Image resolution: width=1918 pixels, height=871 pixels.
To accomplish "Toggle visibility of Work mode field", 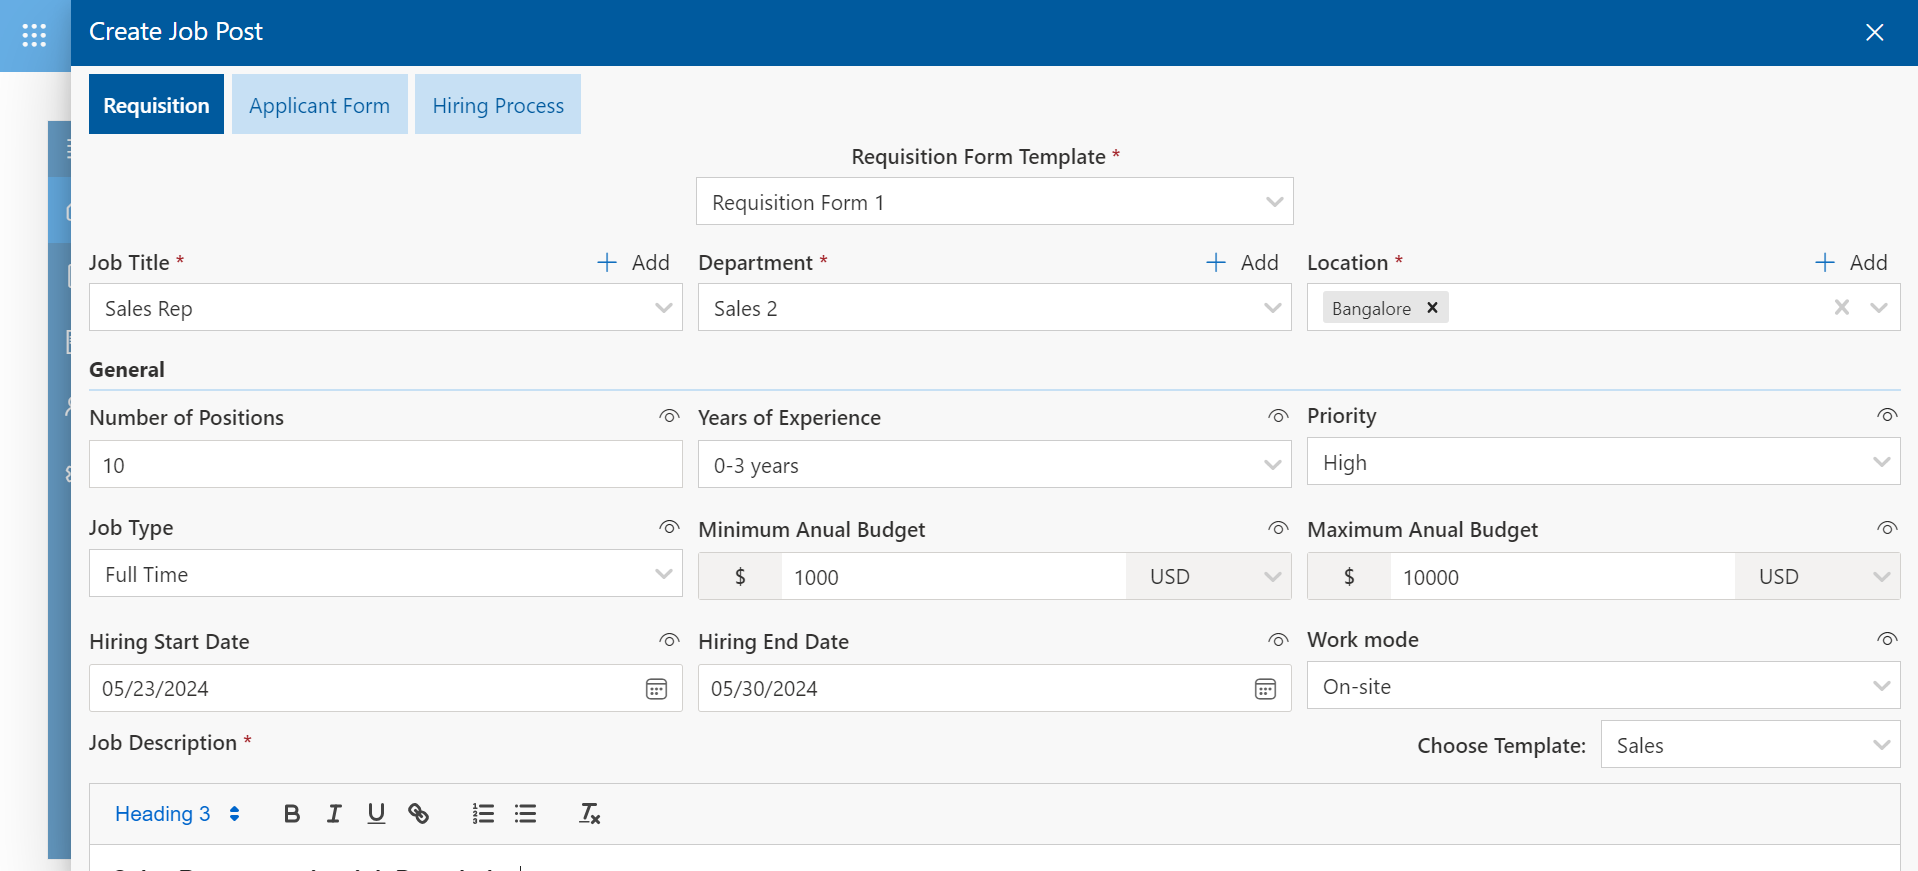I will pyautogui.click(x=1887, y=639).
